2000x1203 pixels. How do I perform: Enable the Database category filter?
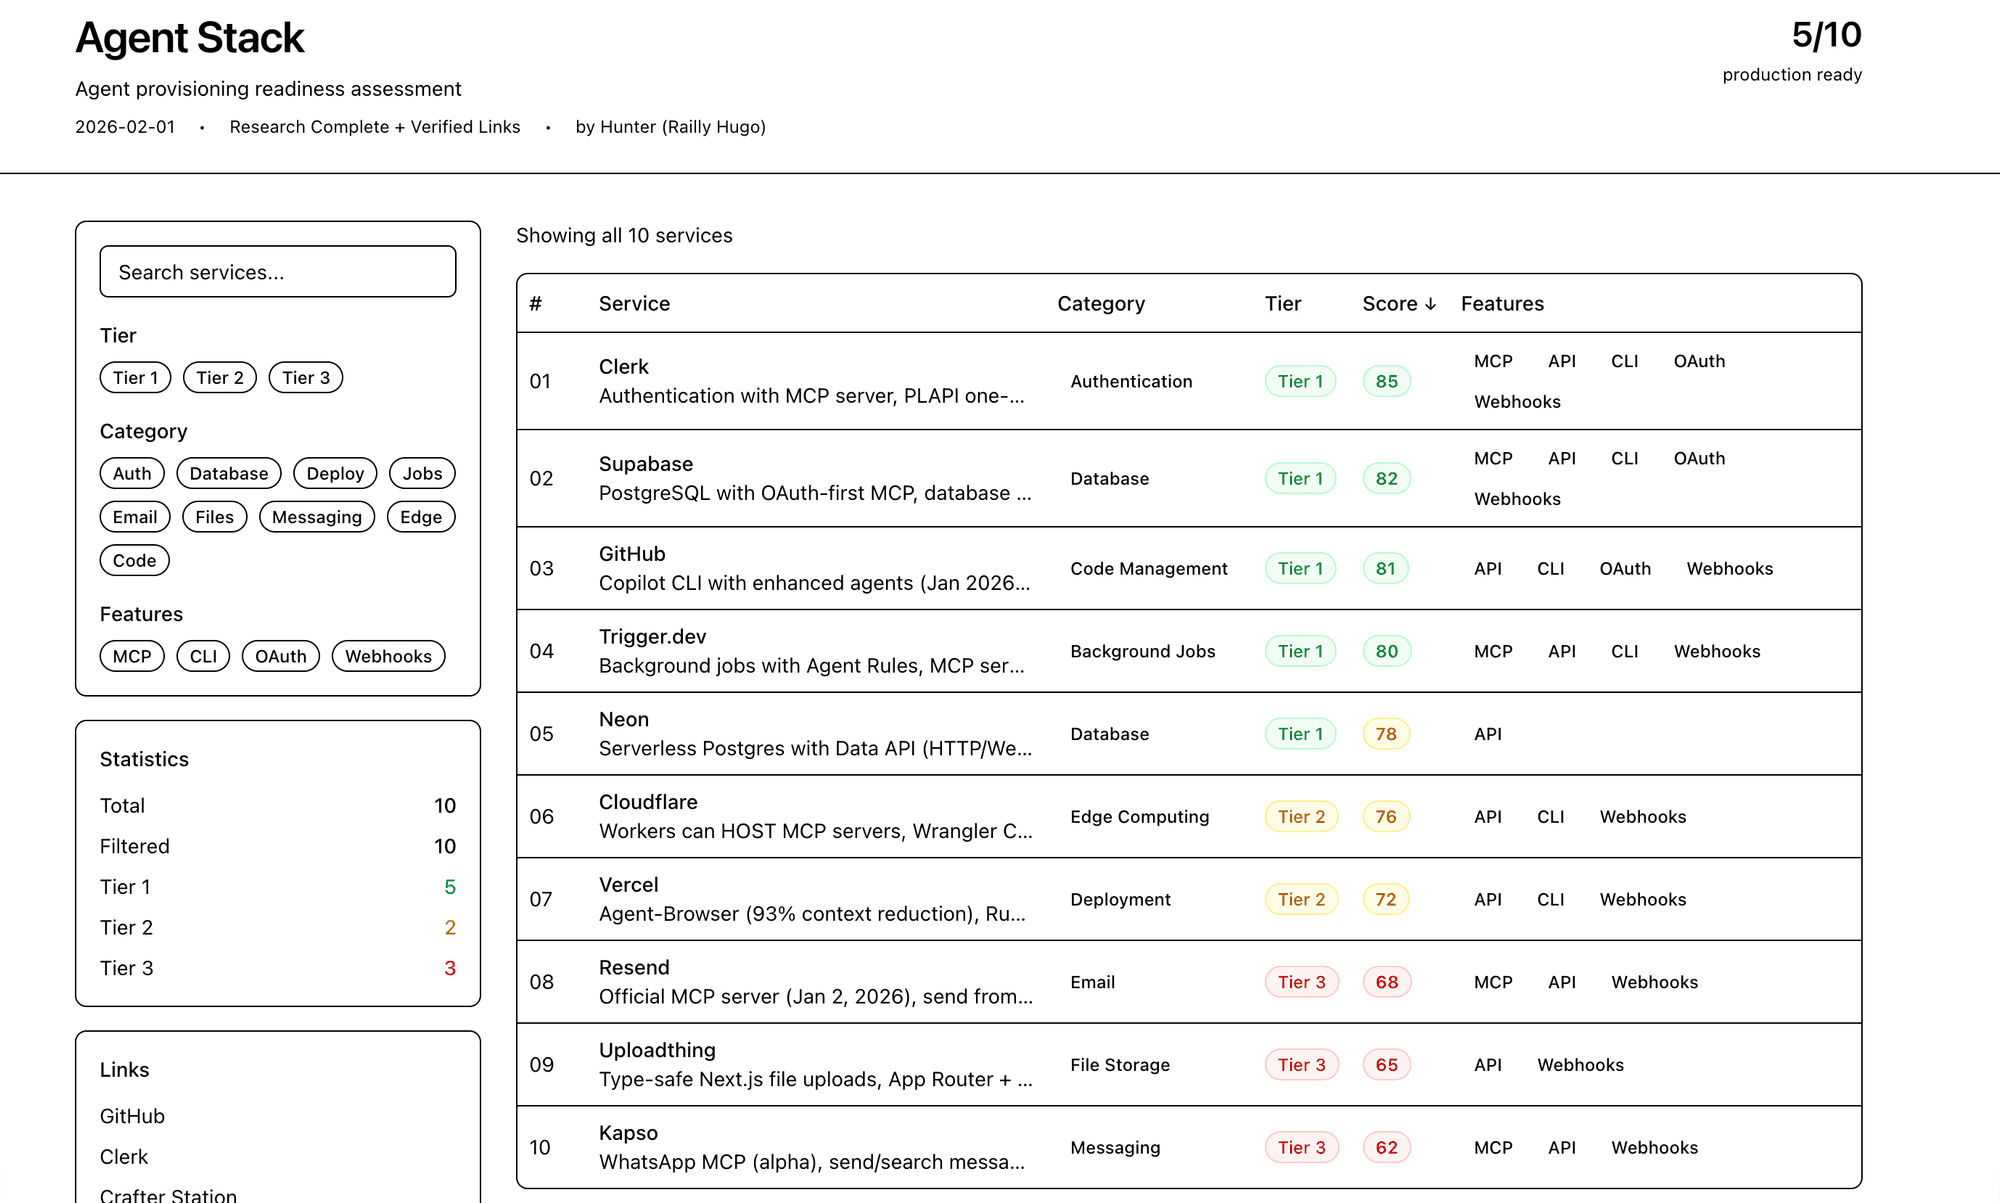click(x=229, y=473)
